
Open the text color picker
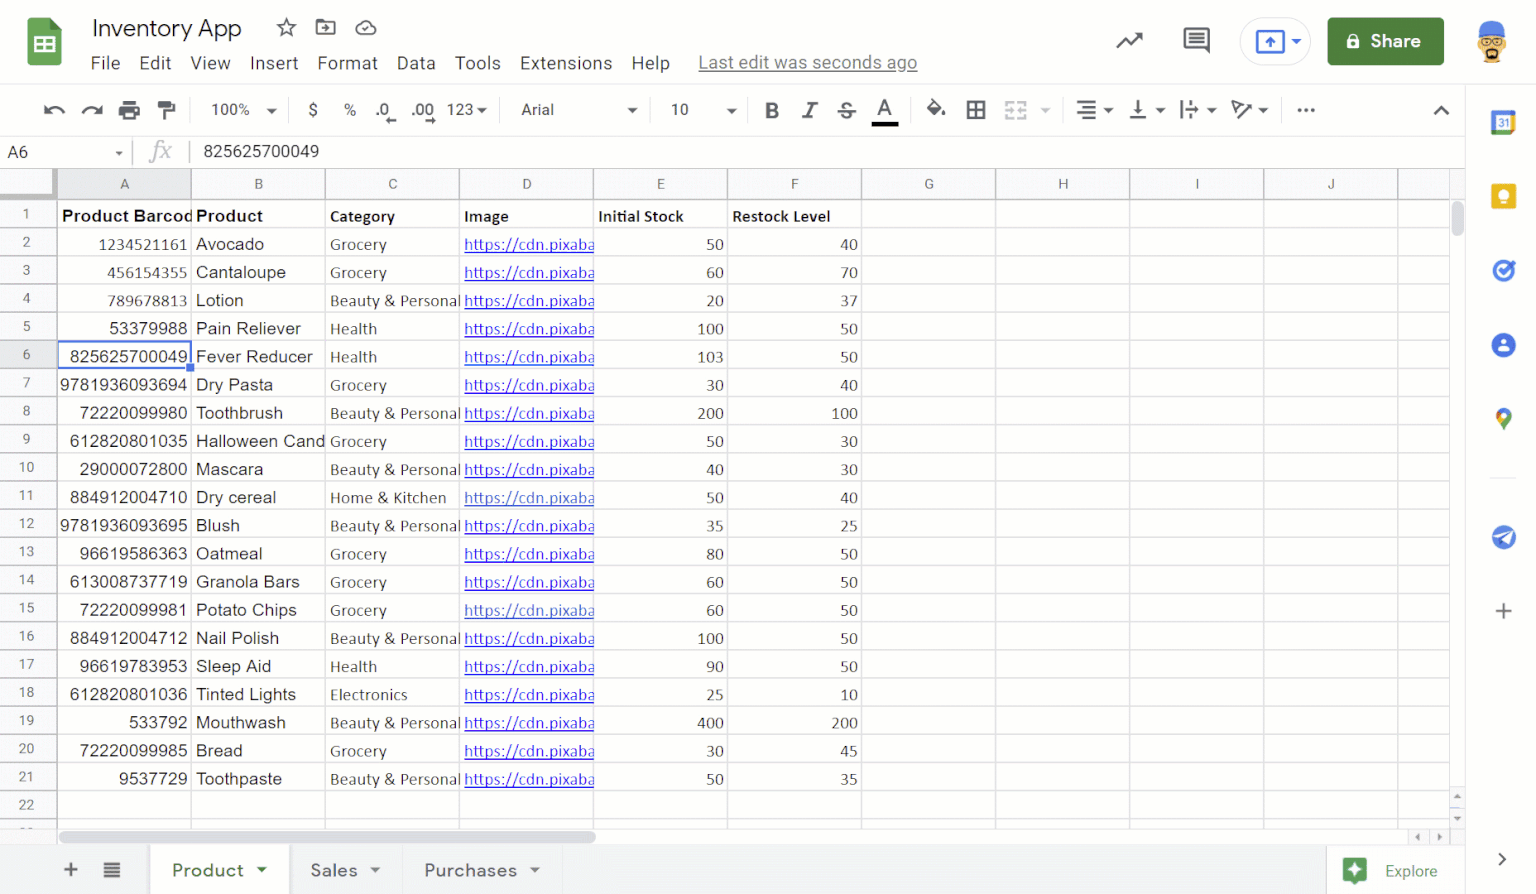[x=884, y=110]
